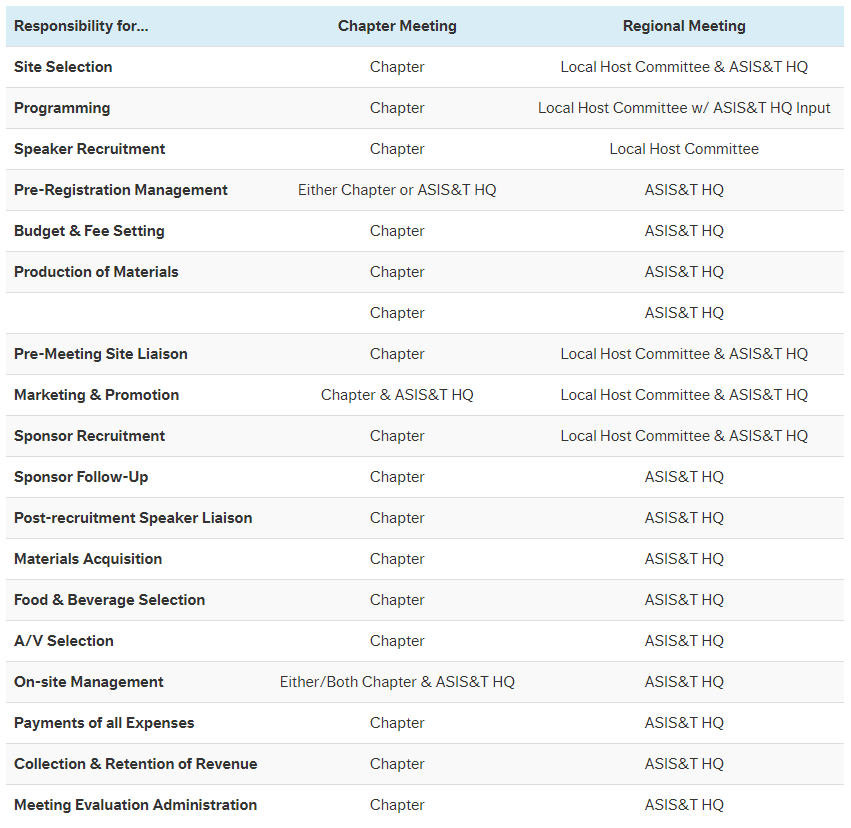Image resolution: width=851 pixels, height=828 pixels.
Task: Select 'Meeting Evaluation Administration' row label
Action: 136,805
